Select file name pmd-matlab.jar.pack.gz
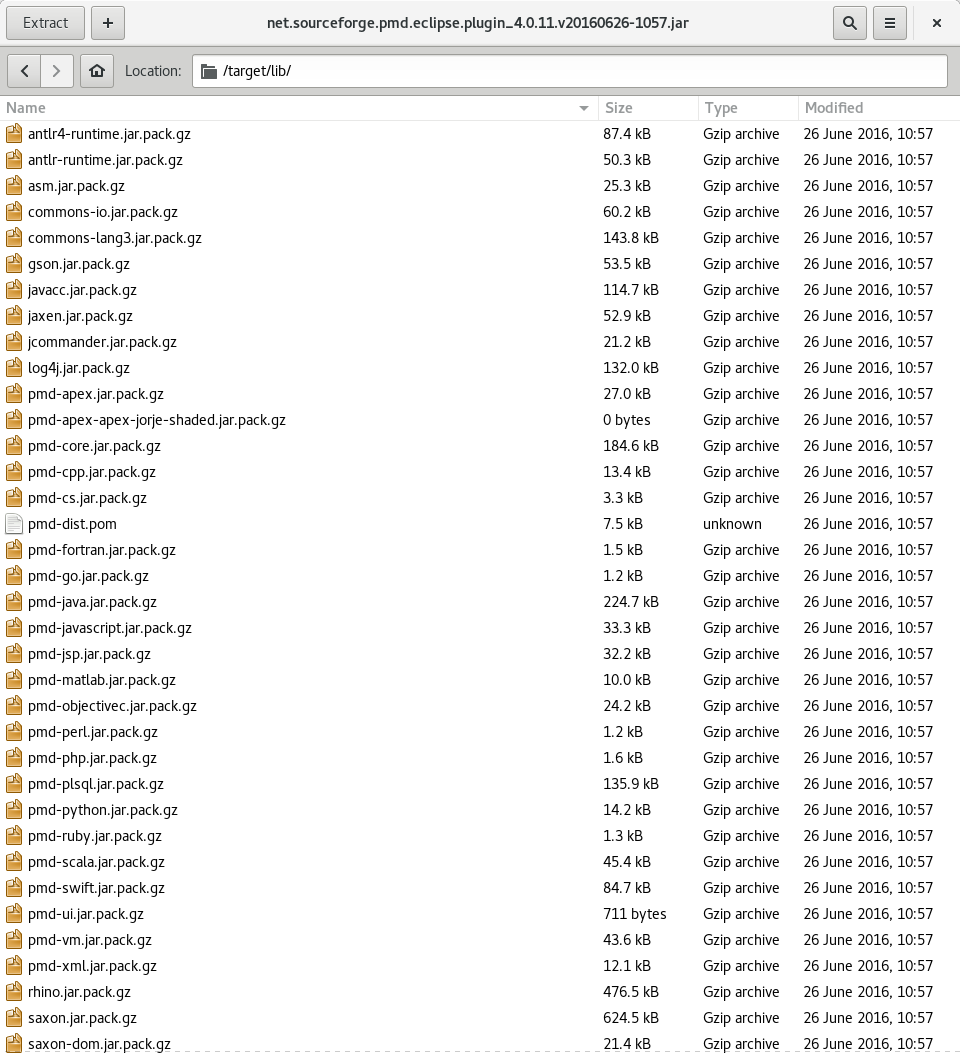Image resolution: width=960 pixels, height=1053 pixels. click(x=101, y=680)
